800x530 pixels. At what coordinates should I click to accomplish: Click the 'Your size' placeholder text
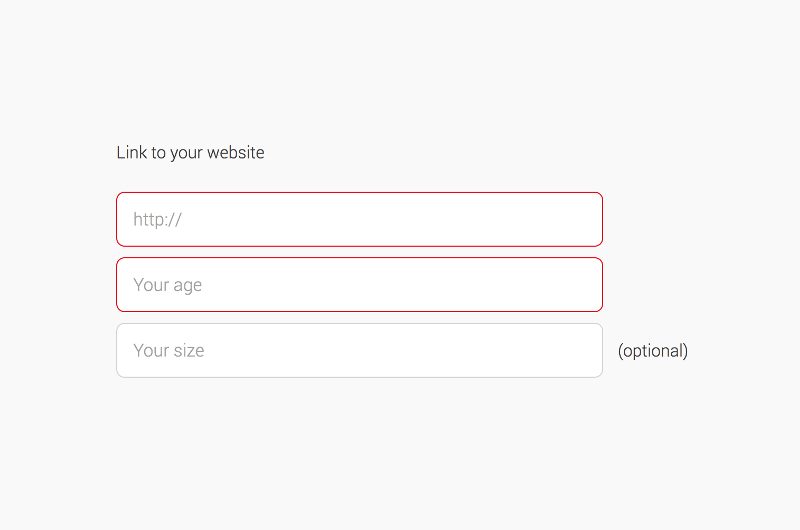[x=168, y=351]
